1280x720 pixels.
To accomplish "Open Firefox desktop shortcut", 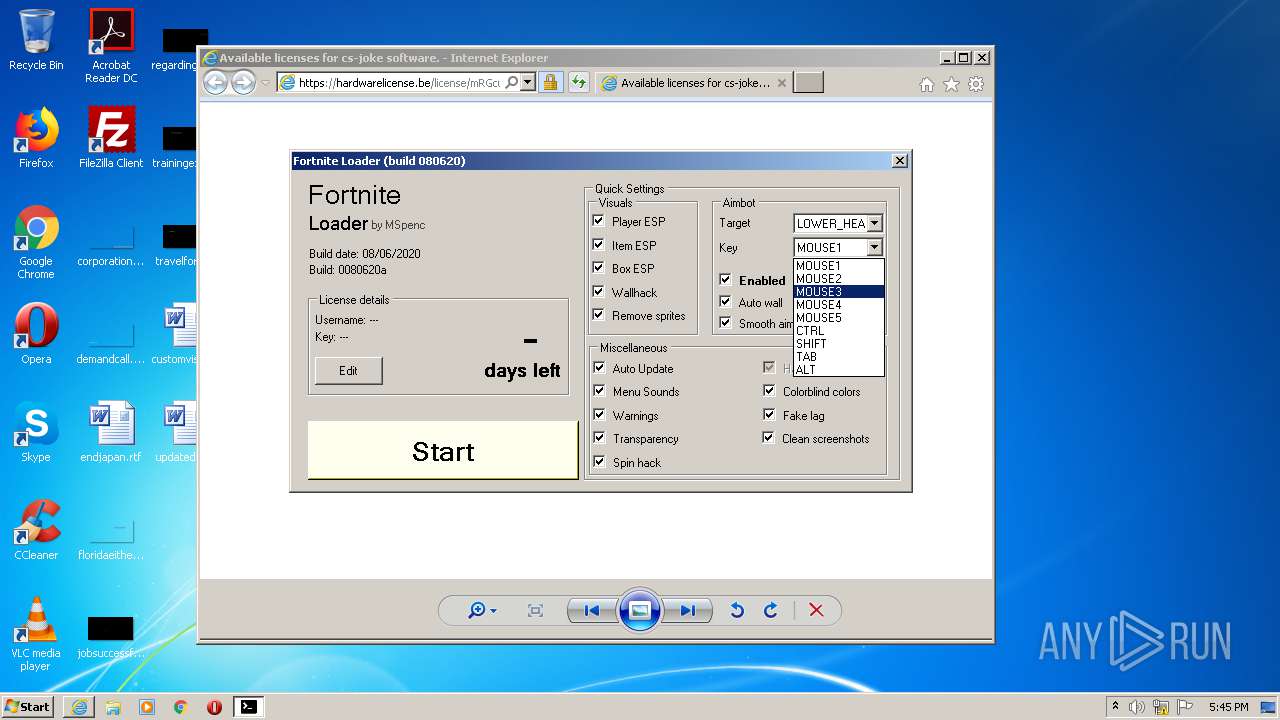I will point(36,138).
